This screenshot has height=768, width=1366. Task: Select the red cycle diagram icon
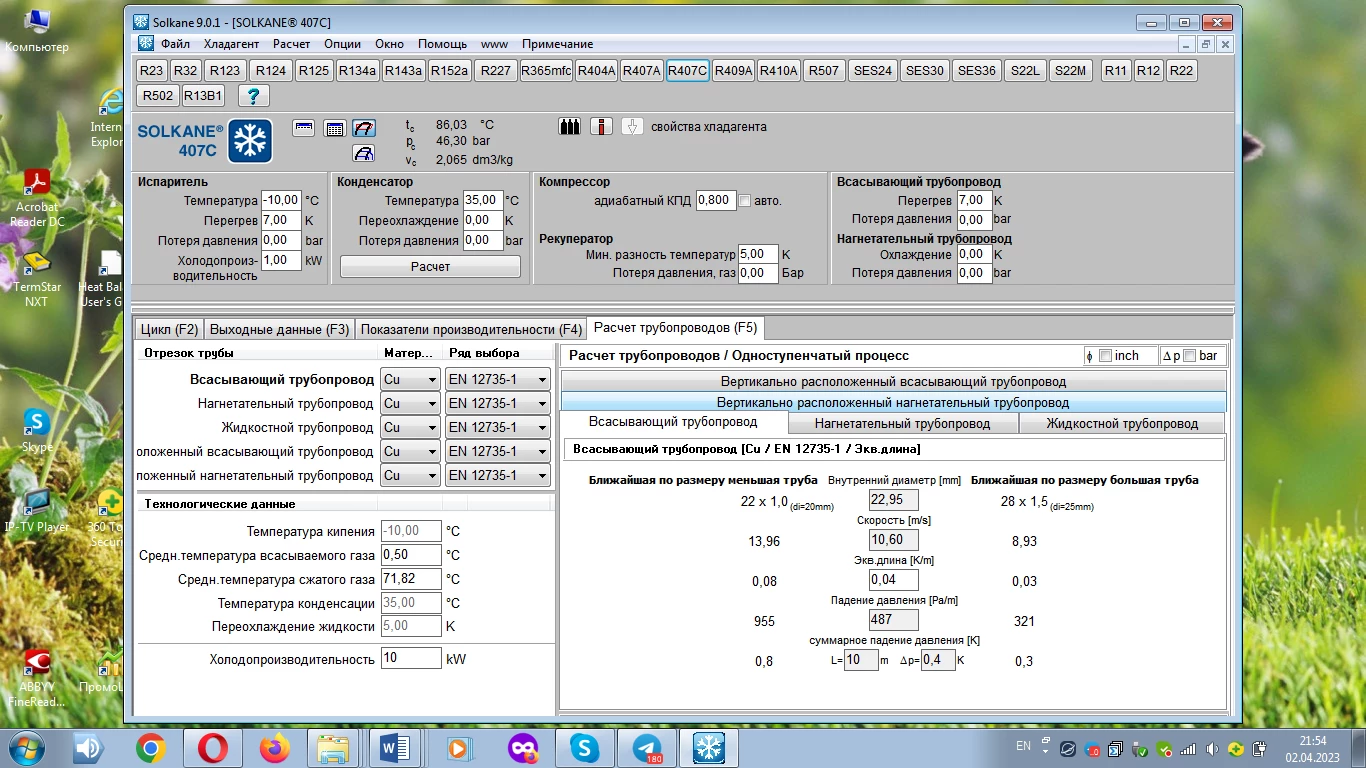pos(364,128)
